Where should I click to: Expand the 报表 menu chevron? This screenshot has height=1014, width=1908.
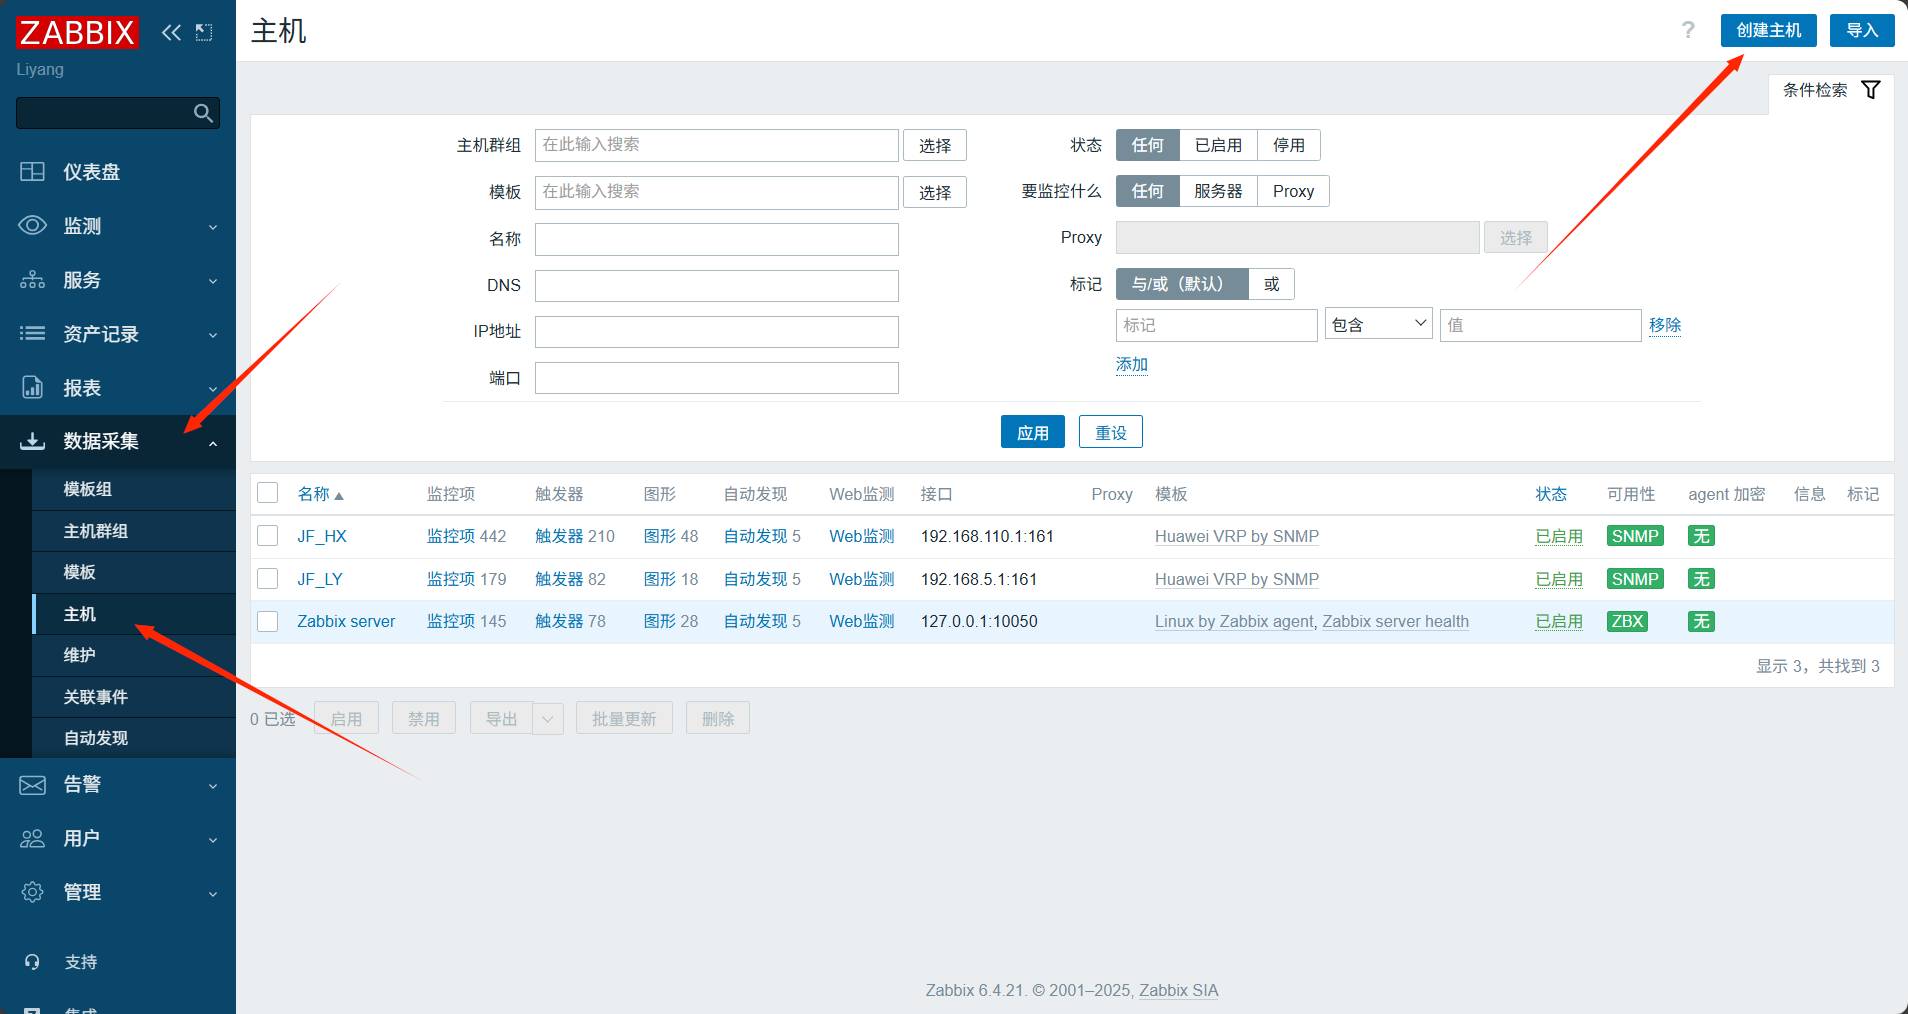point(213,389)
